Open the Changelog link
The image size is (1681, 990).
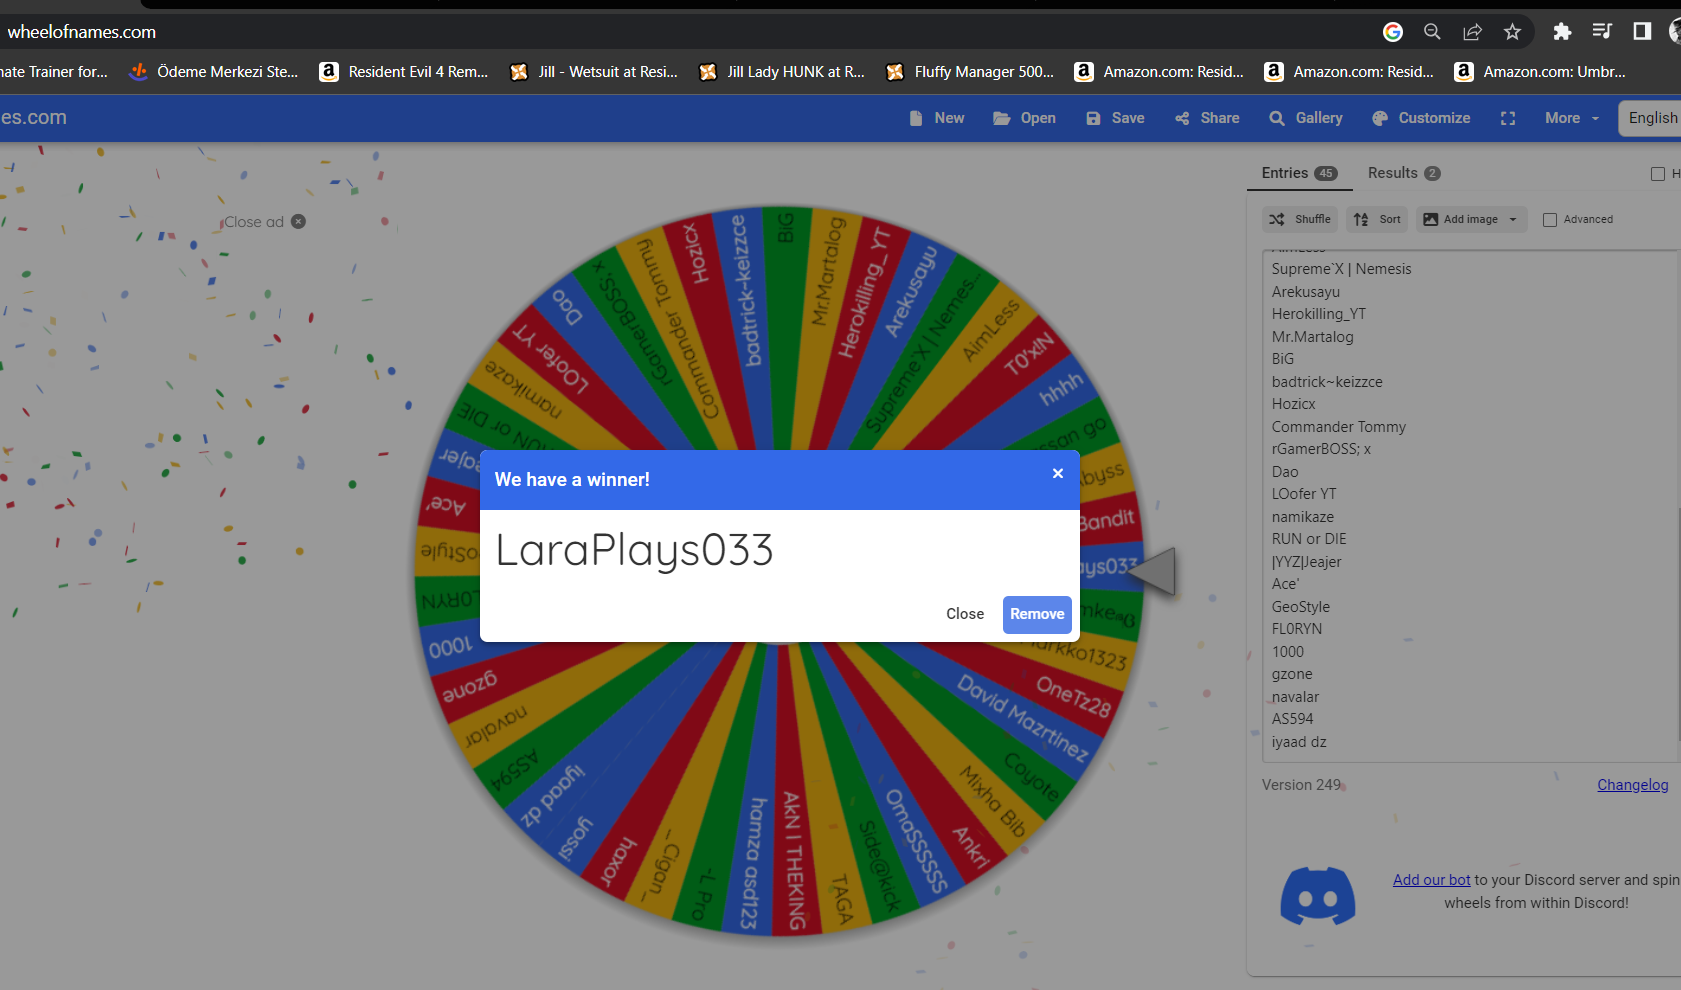point(1632,785)
